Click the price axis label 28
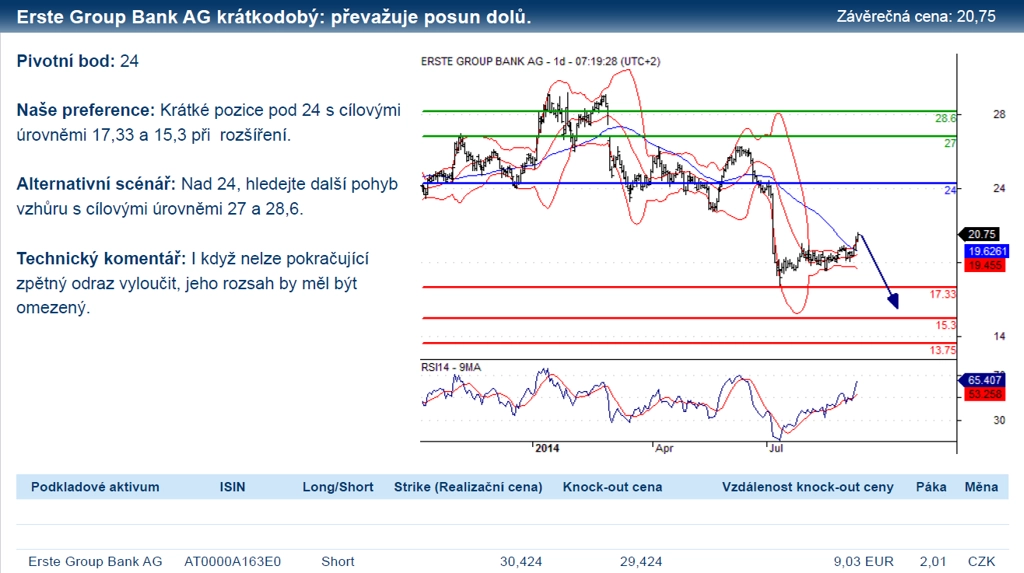Viewport: 1024px width, 573px height. (x=999, y=114)
